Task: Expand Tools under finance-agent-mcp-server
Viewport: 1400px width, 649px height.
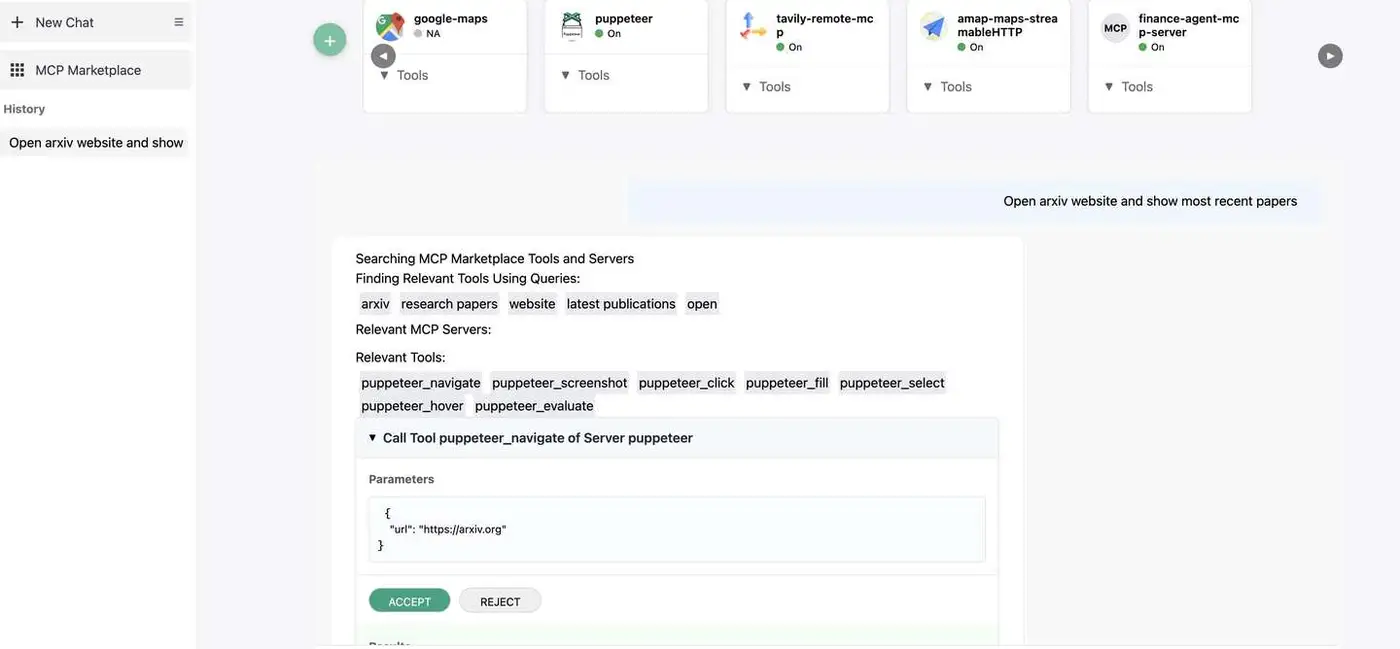Action: [x=1128, y=87]
